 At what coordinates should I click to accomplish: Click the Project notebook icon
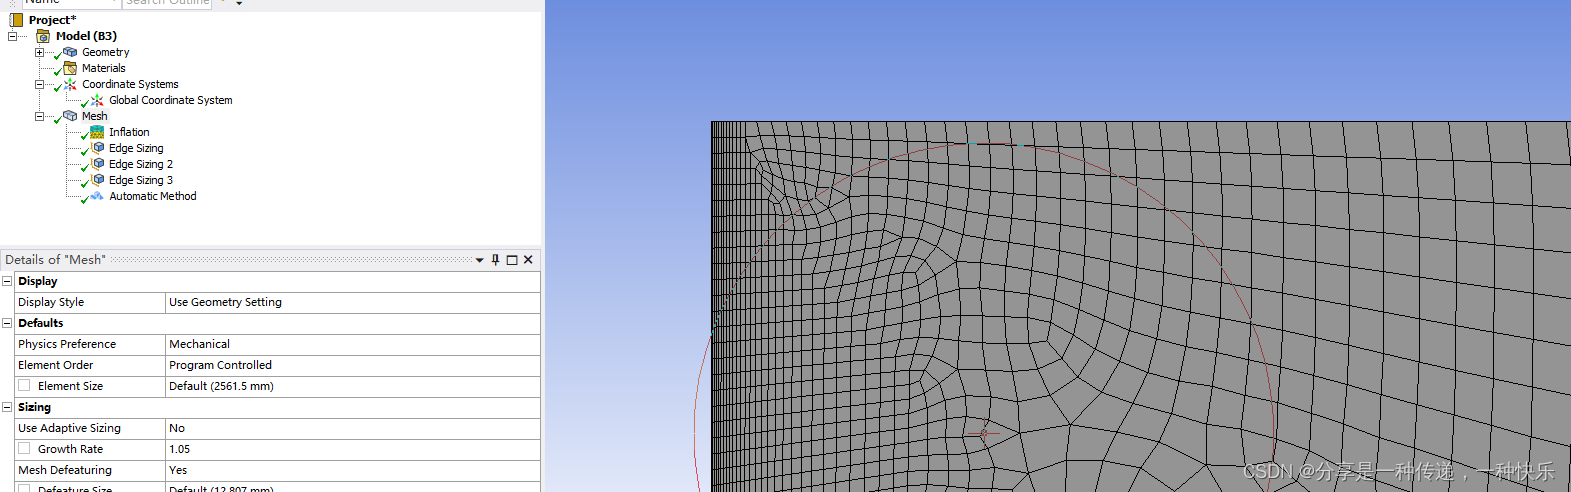tap(16, 20)
